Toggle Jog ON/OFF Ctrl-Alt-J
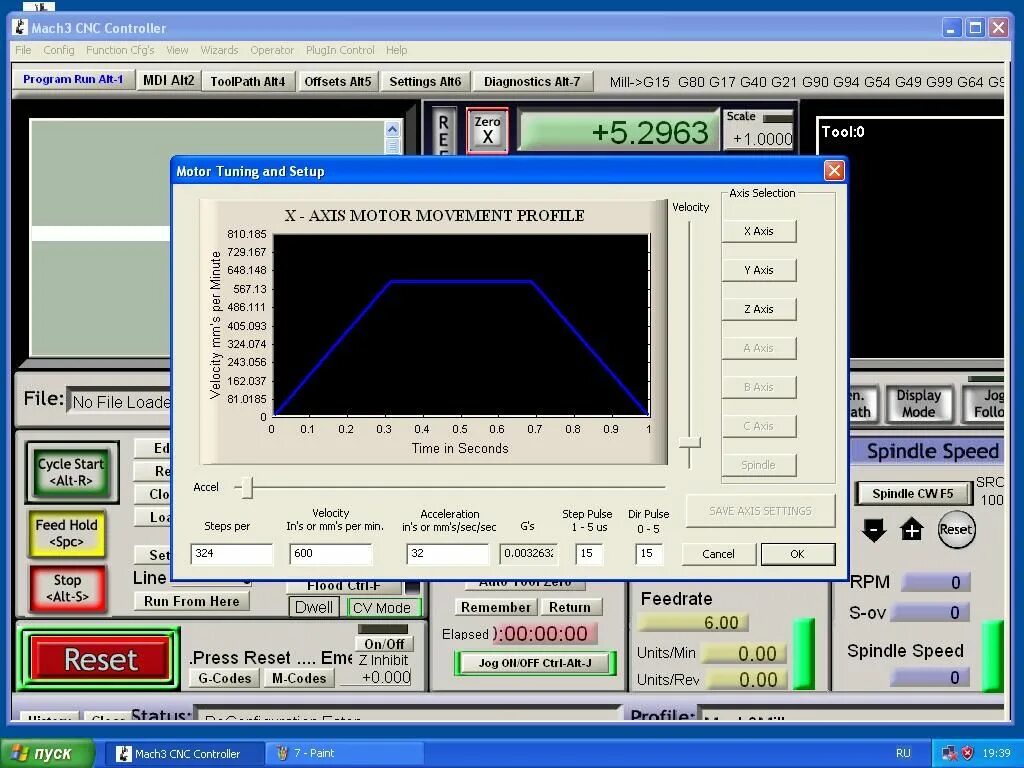 (535, 663)
